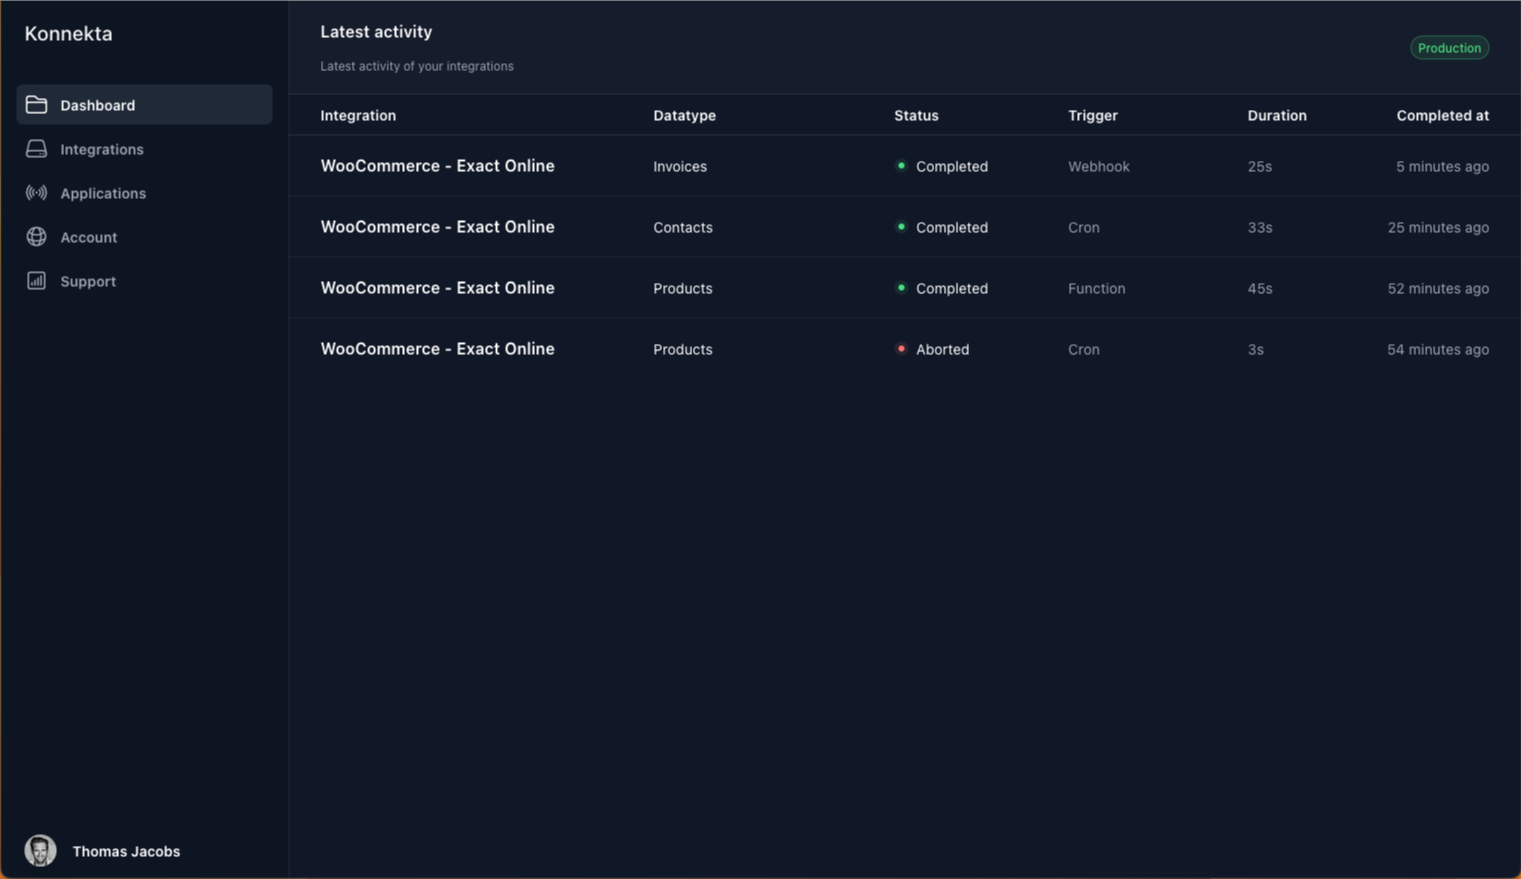Image resolution: width=1521 pixels, height=879 pixels.
Task: Click the 25s duration value
Action: (1259, 166)
